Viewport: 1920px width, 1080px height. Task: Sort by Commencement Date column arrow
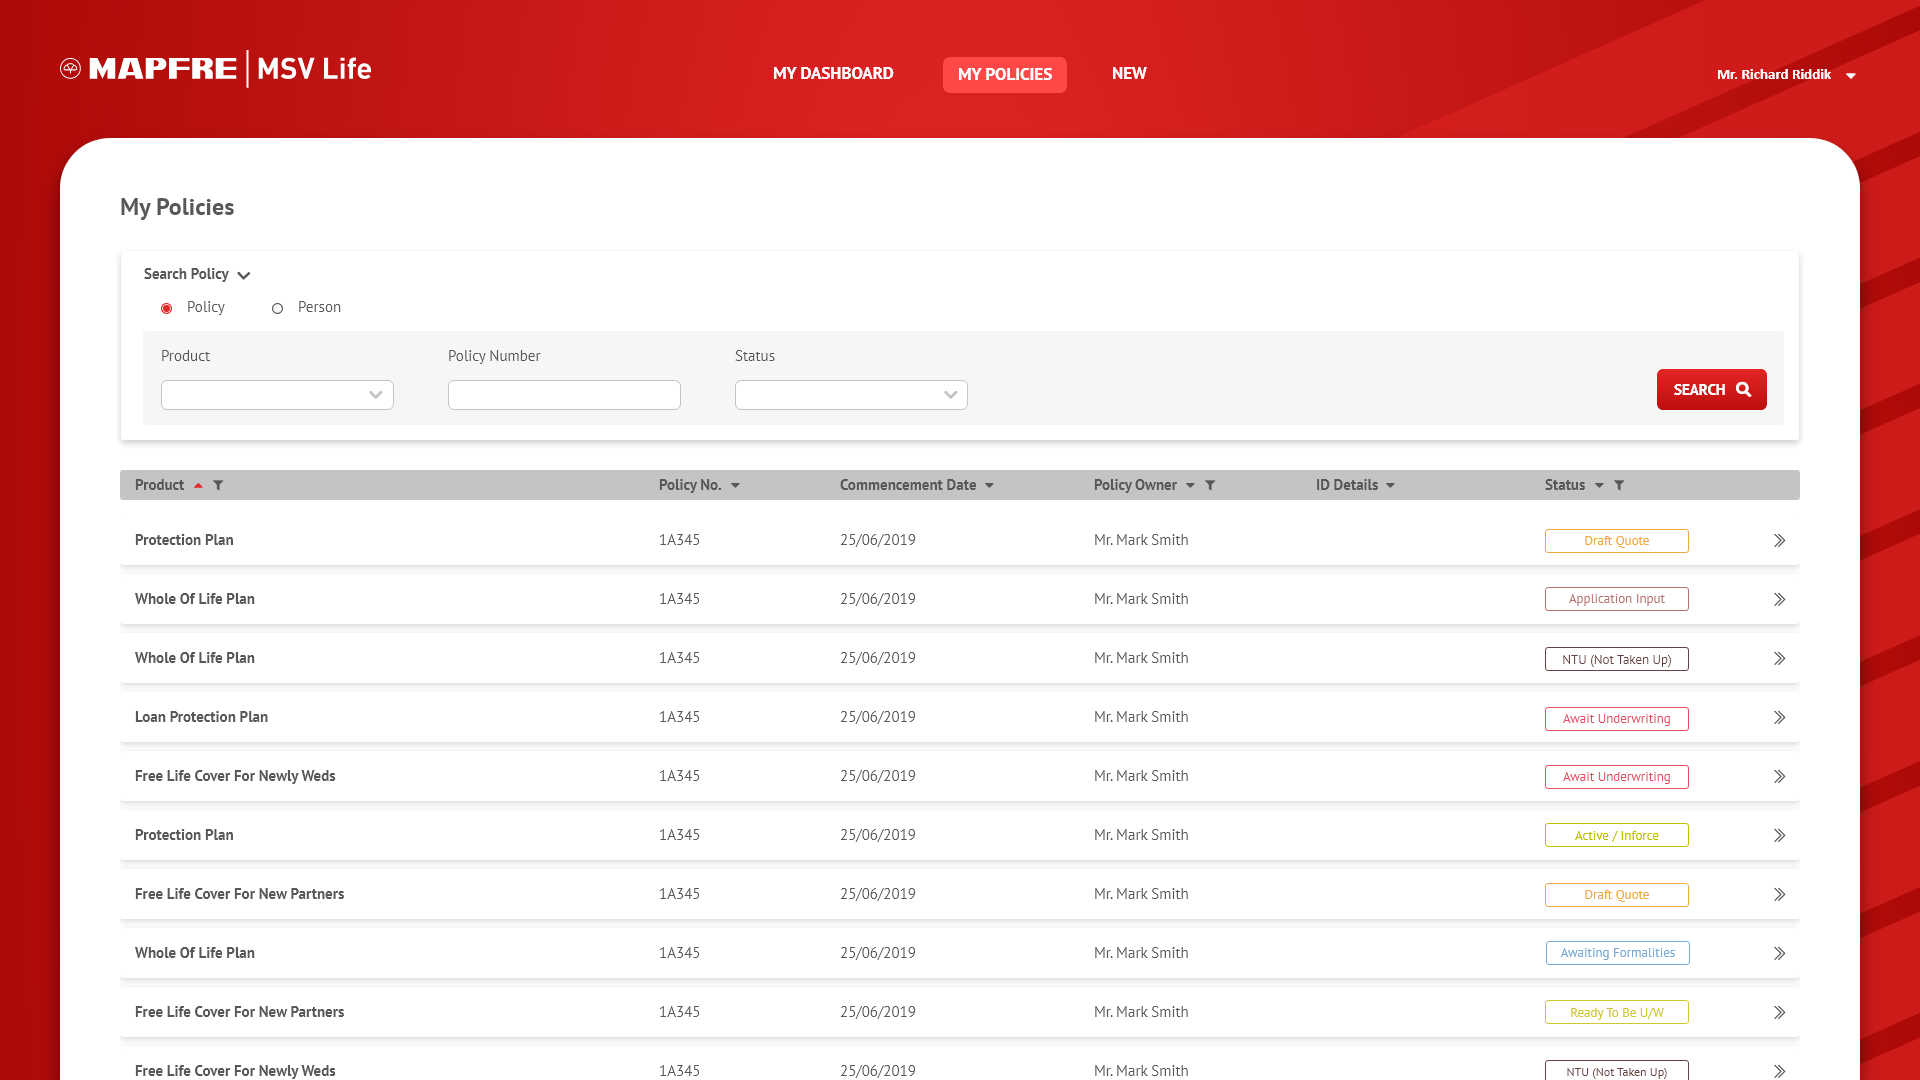(x=989, y=486)
